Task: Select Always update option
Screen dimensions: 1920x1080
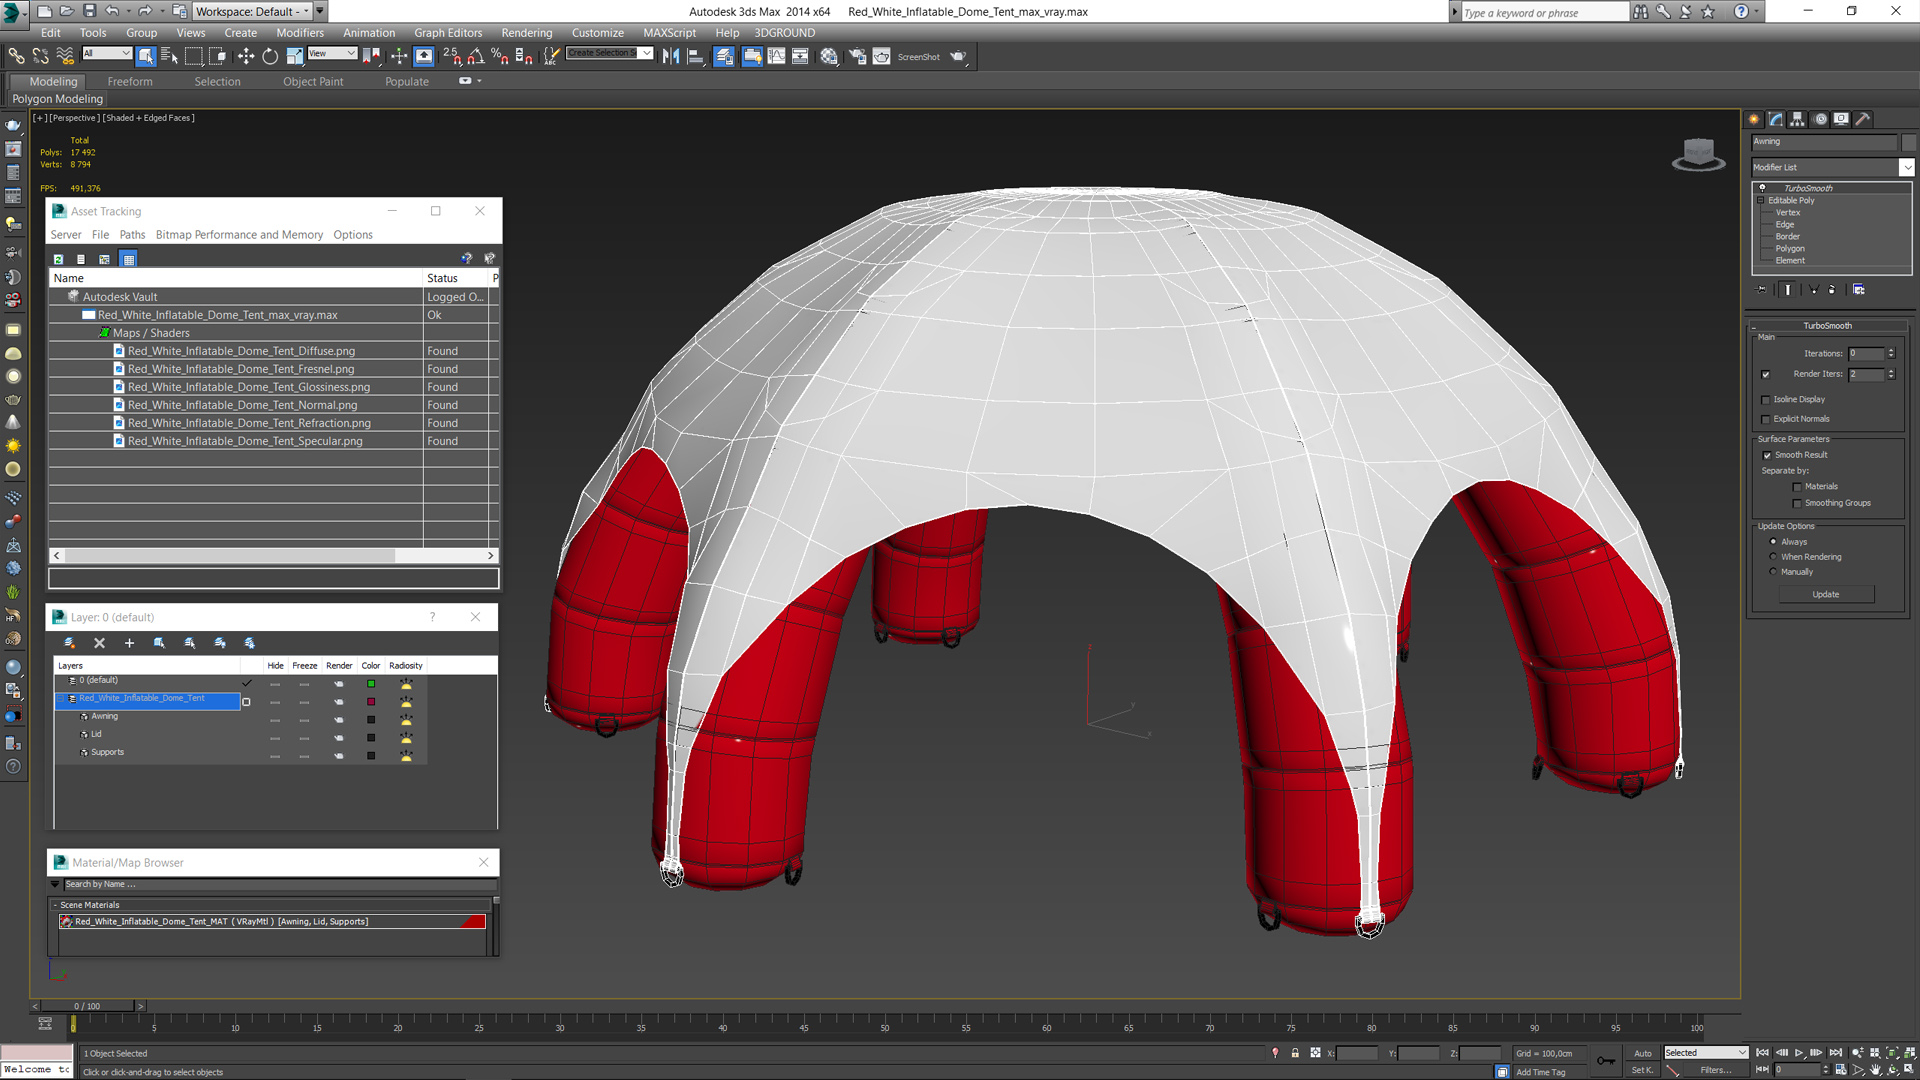Action: (x=1773, y=542)
